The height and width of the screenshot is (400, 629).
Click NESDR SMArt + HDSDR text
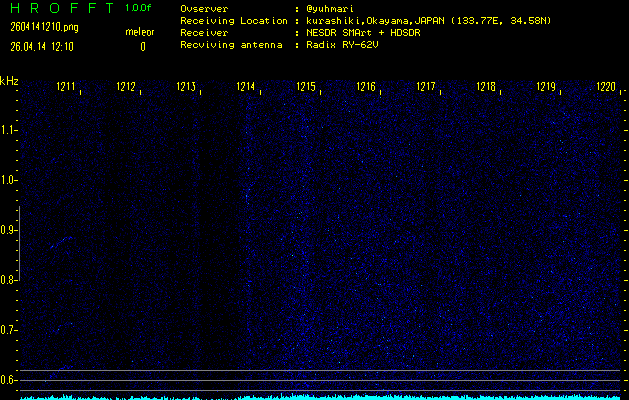tap(363, 33)
